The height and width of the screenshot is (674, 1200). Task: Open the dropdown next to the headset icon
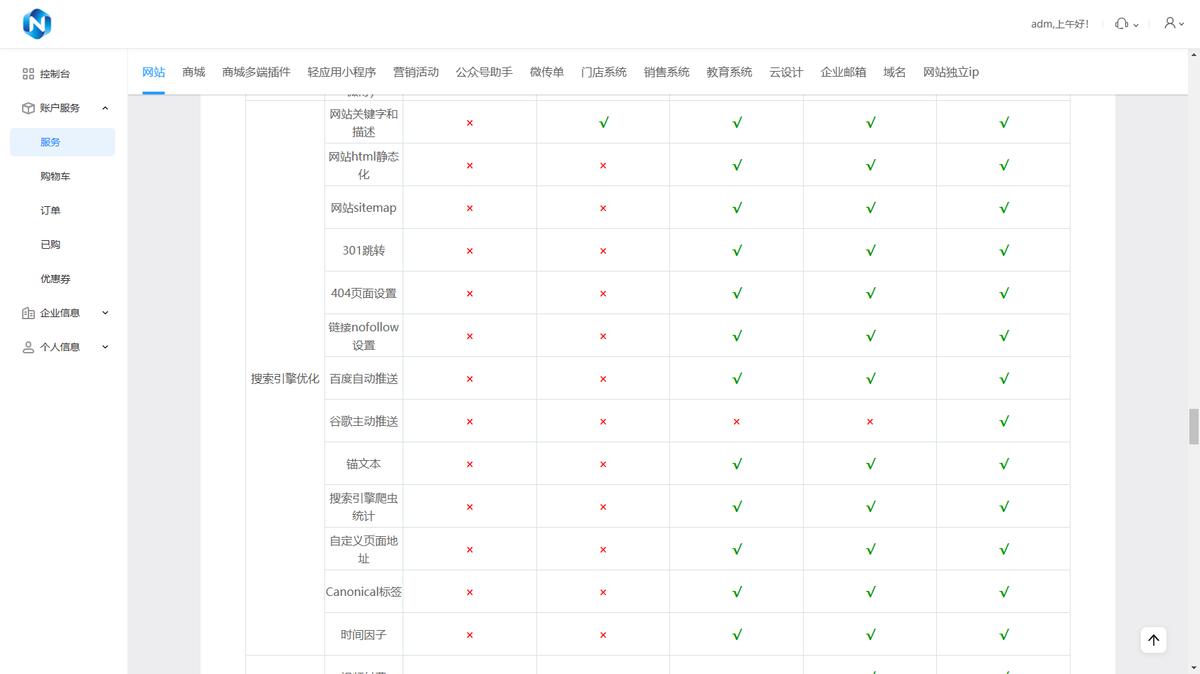[1135, 25]
